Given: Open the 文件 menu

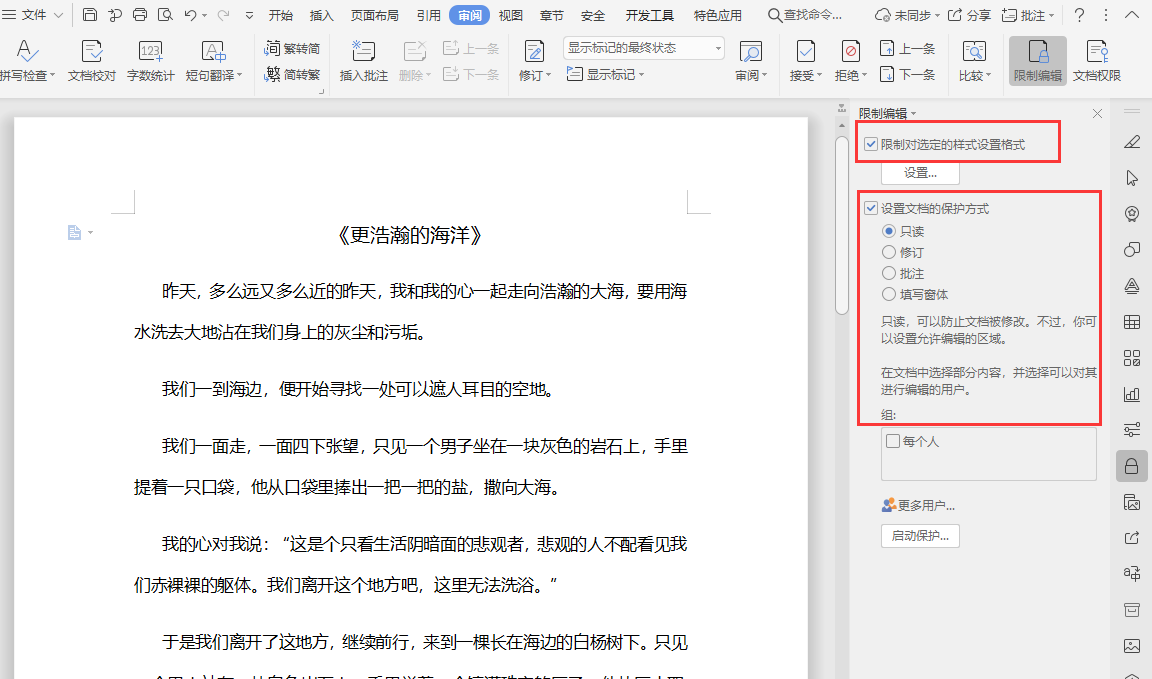Looking at the screenshot, I should pos(35,15).
